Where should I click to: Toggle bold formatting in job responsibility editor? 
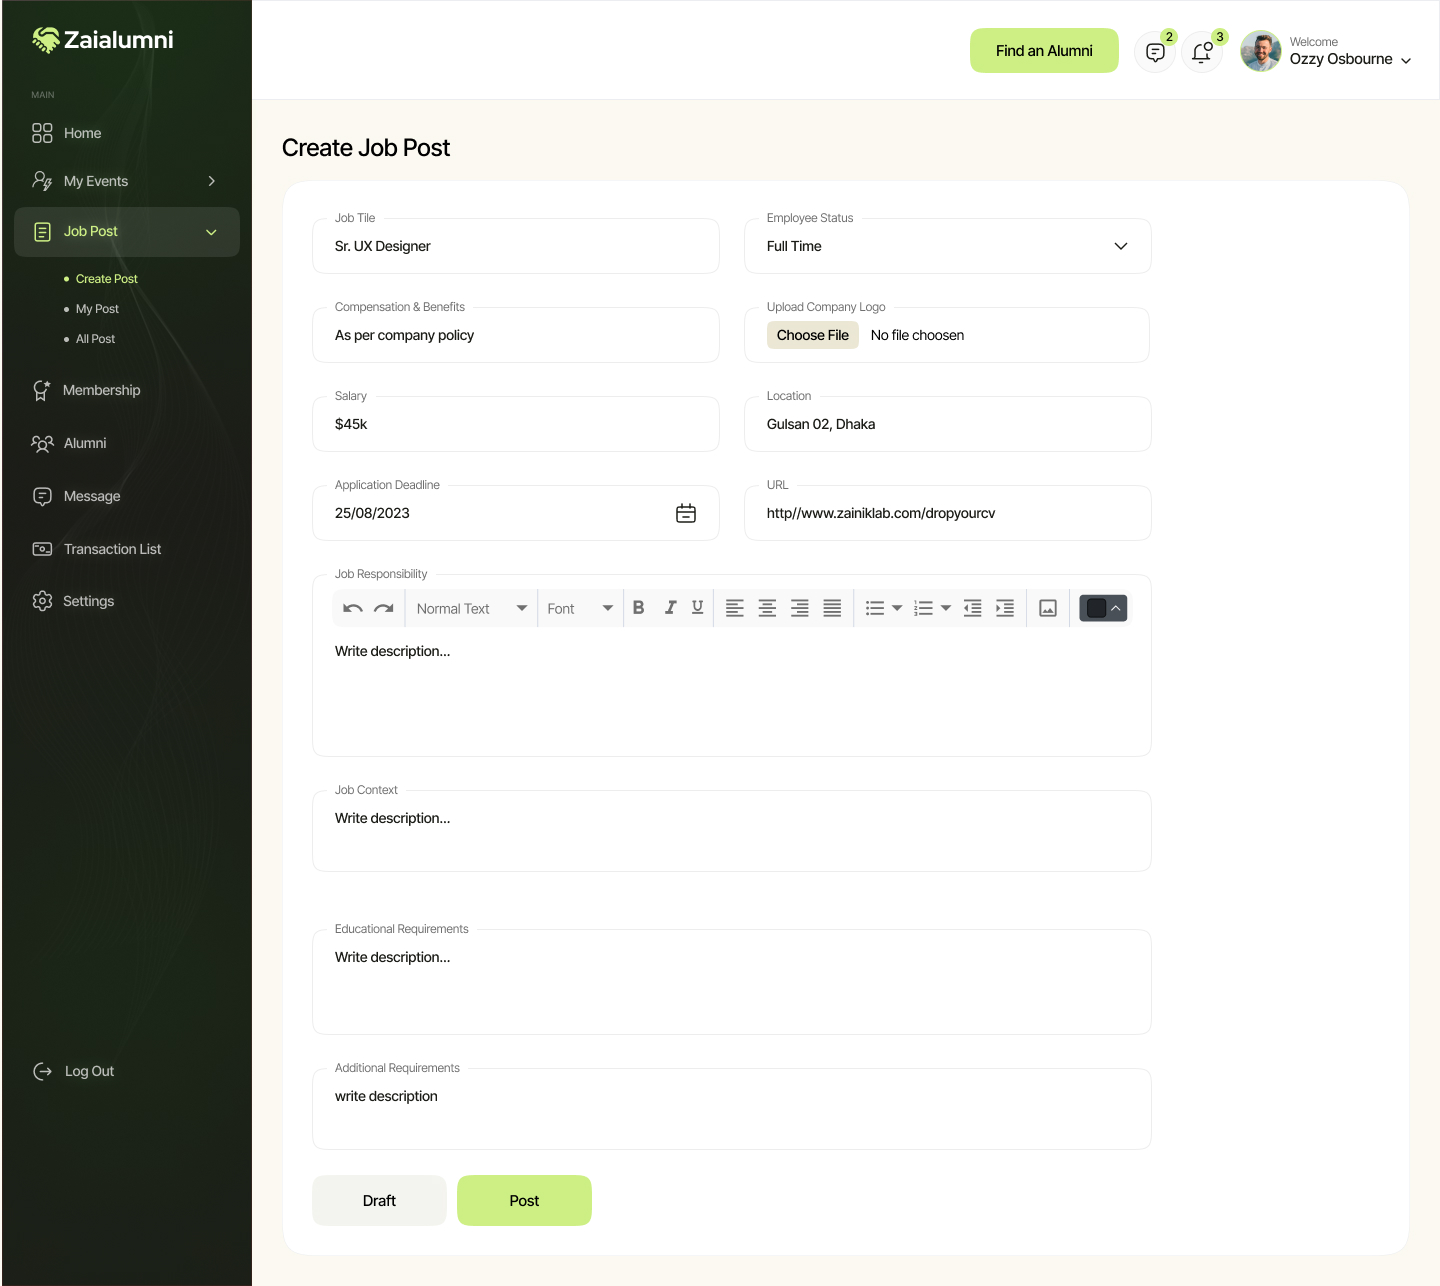[639, 607]
